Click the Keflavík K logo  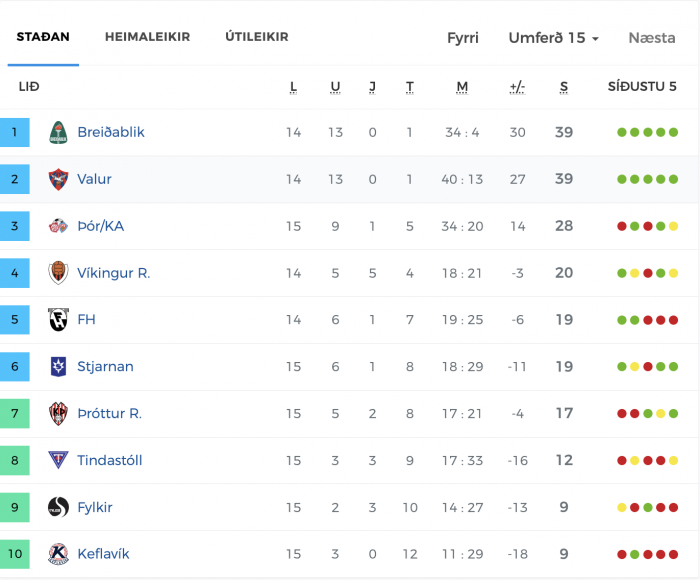click(58, 554)
